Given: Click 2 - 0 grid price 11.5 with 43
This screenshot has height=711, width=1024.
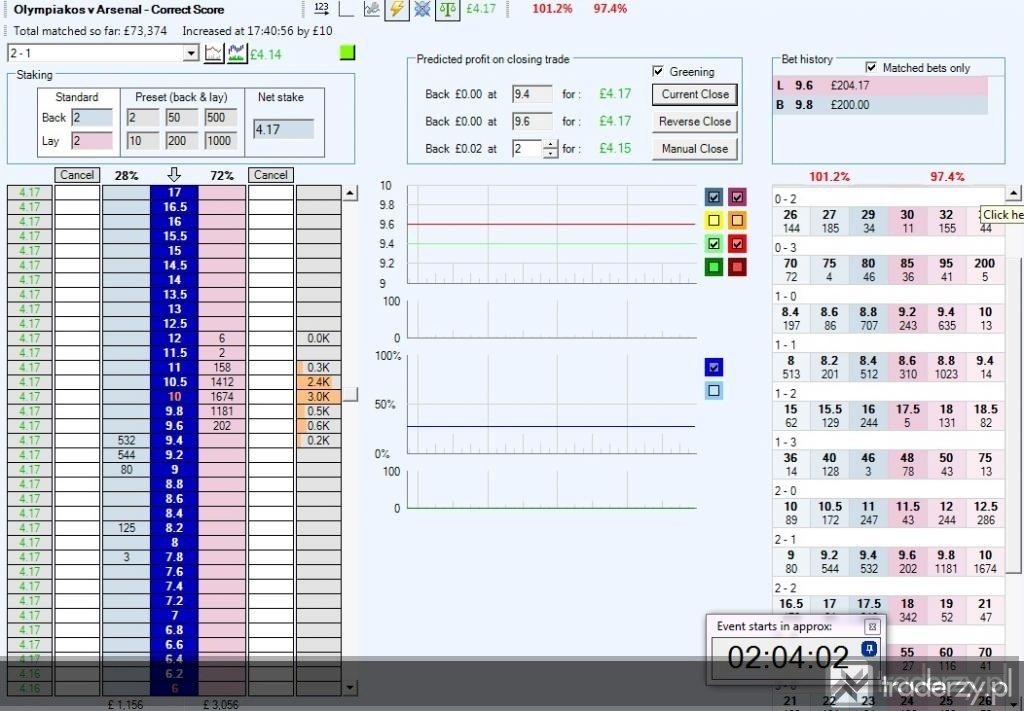Looking at the screenshot, I should (907, 513).
